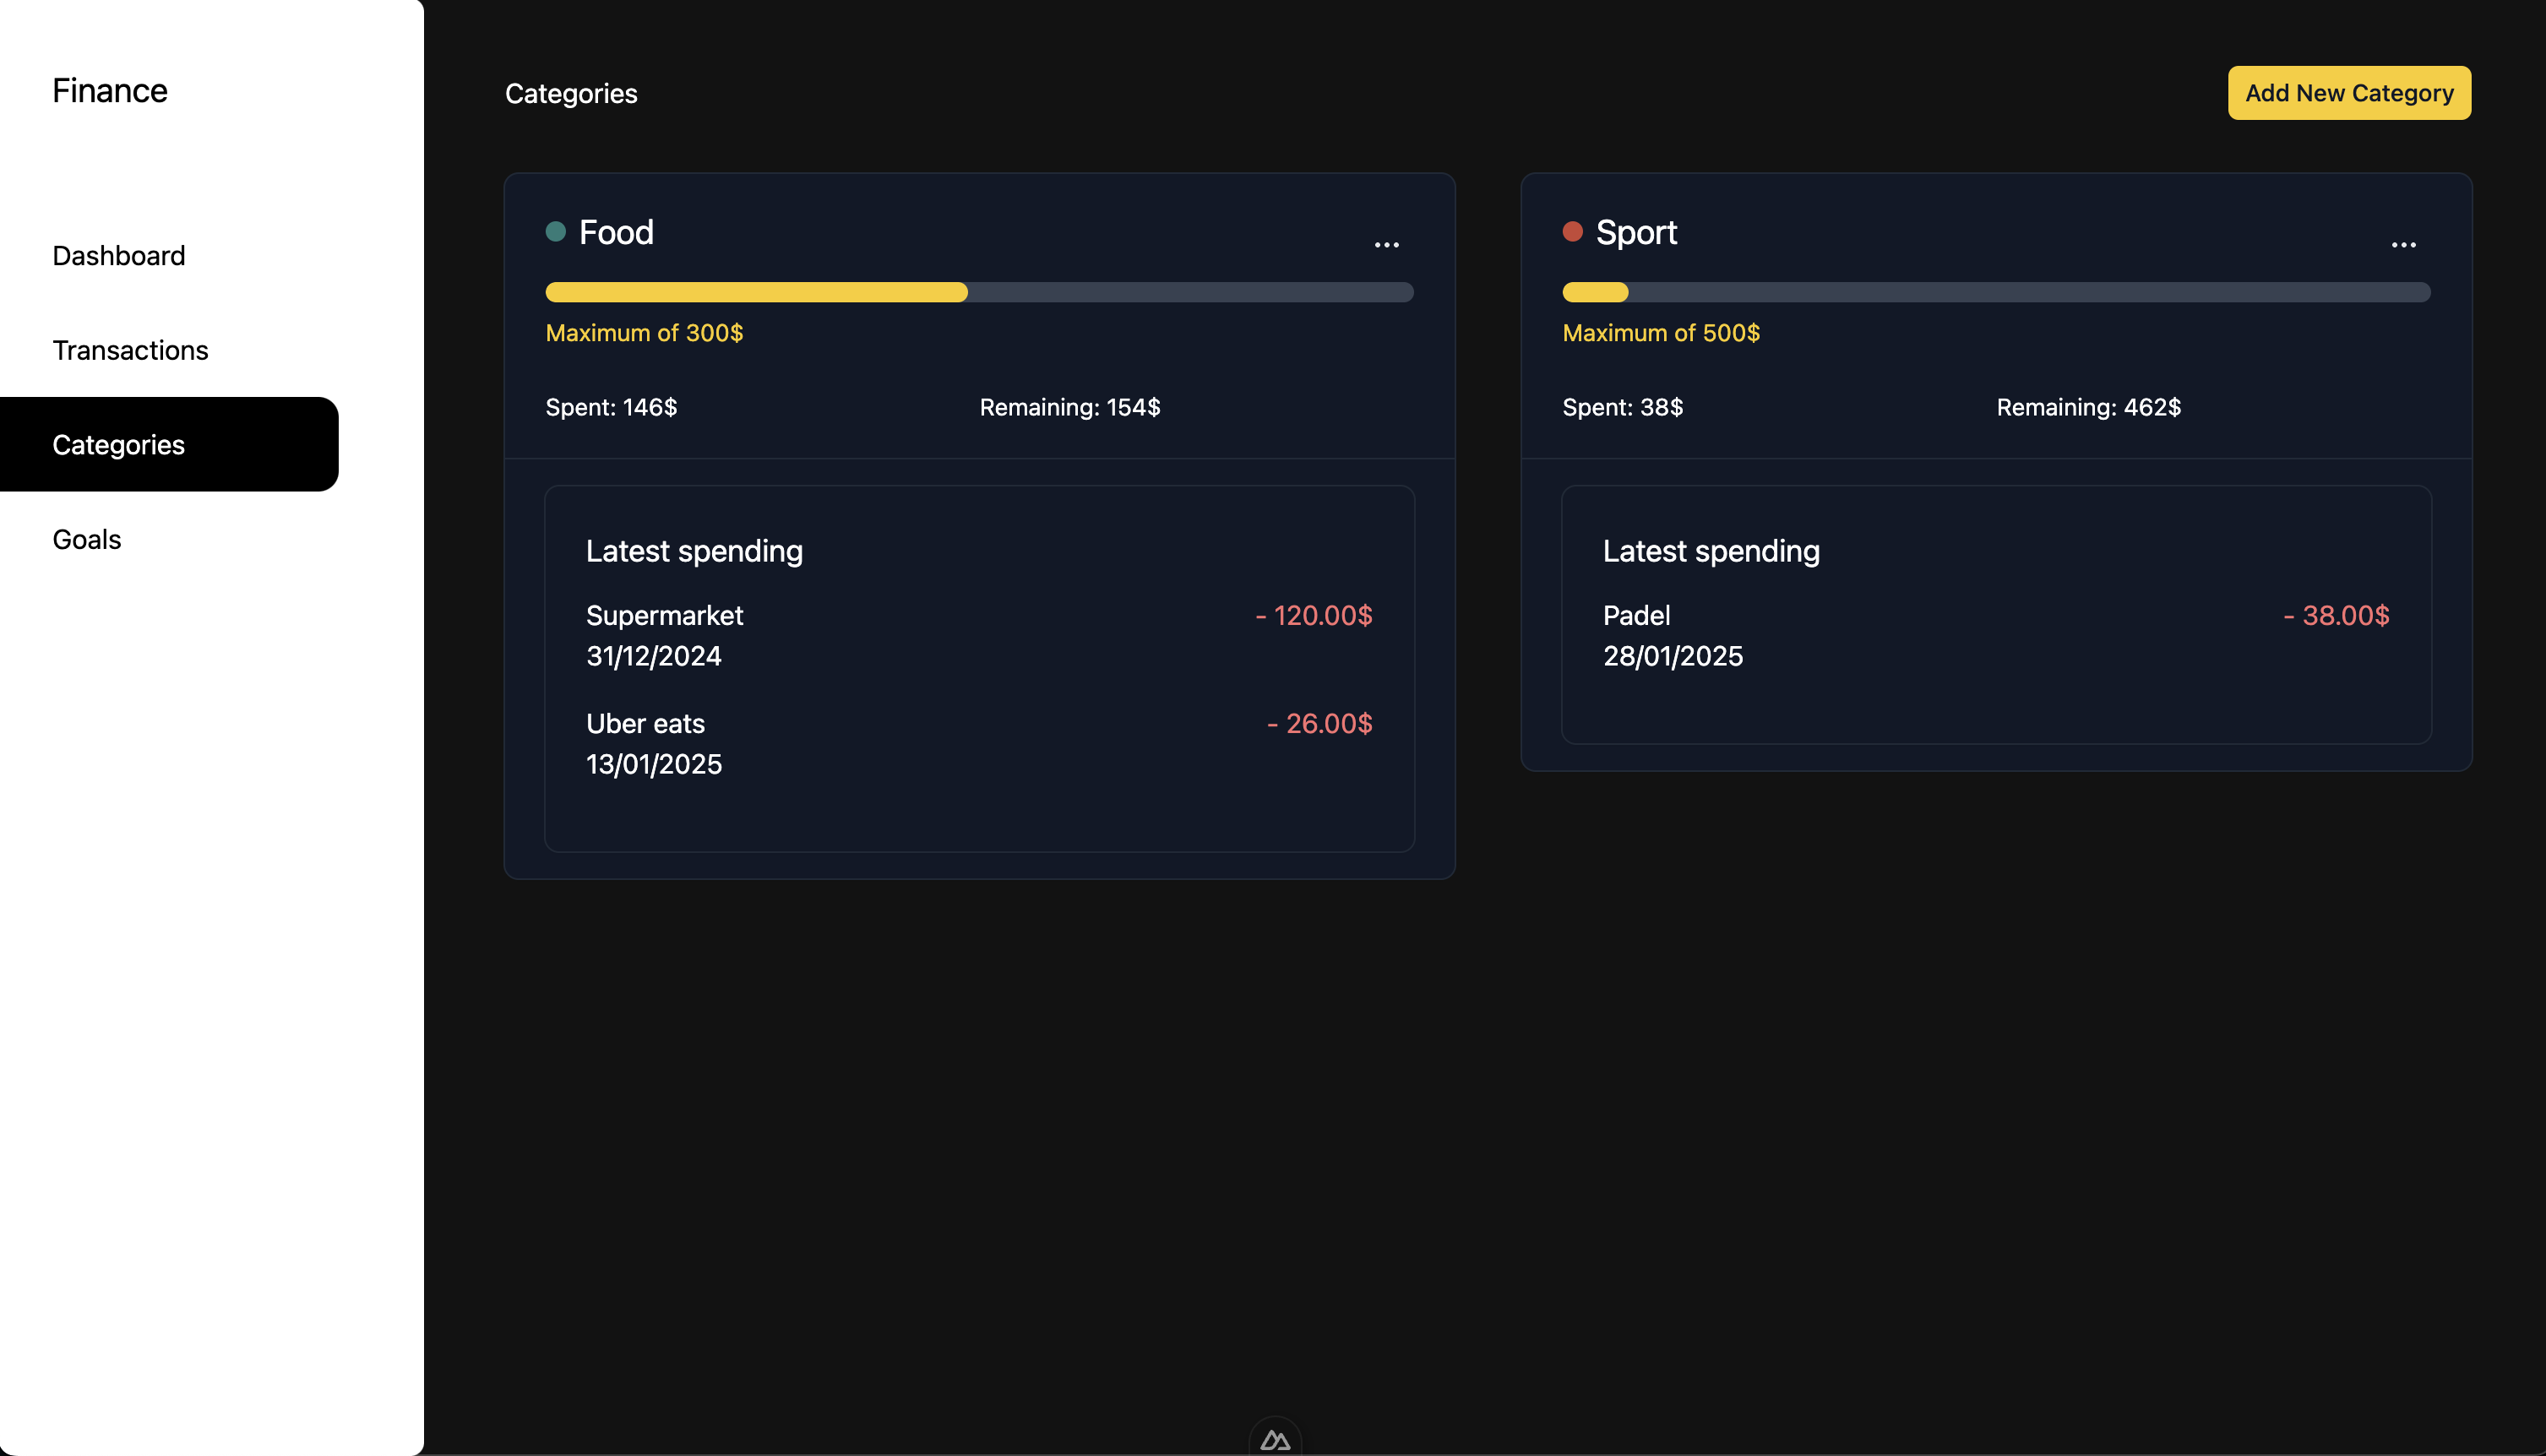Image resolution: width=2546 pixels, height=1456 pixels.
Task: Click the red Sport color dot
Action: 1572,232
